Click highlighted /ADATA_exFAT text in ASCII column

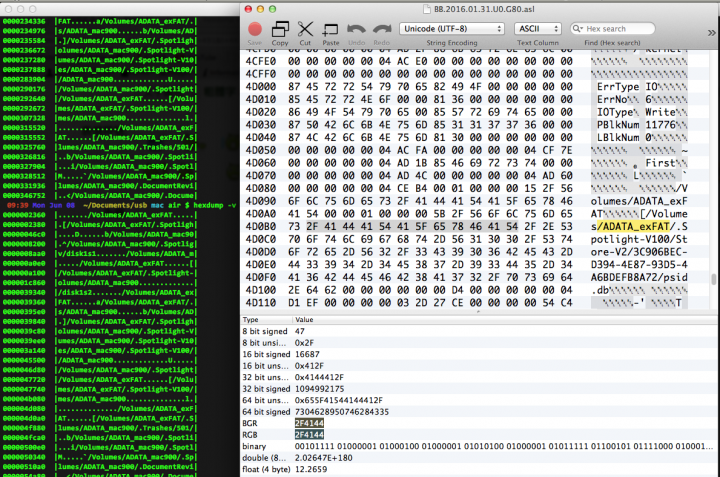(633, 226)
